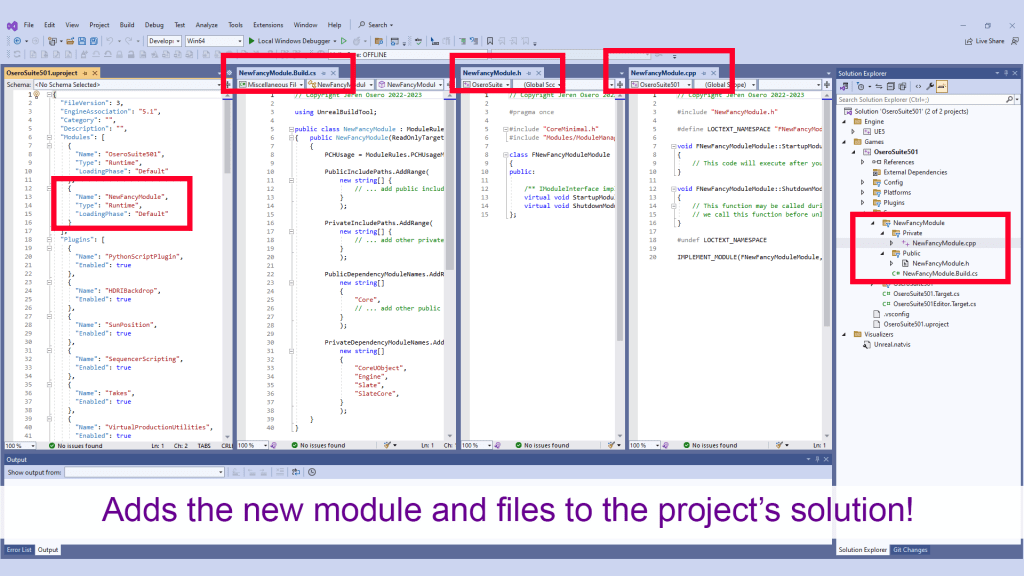Viewport: 1024px width, 576px height.
Task: Click the green Start Debugging arrow
Action: (x=250, y=41)
